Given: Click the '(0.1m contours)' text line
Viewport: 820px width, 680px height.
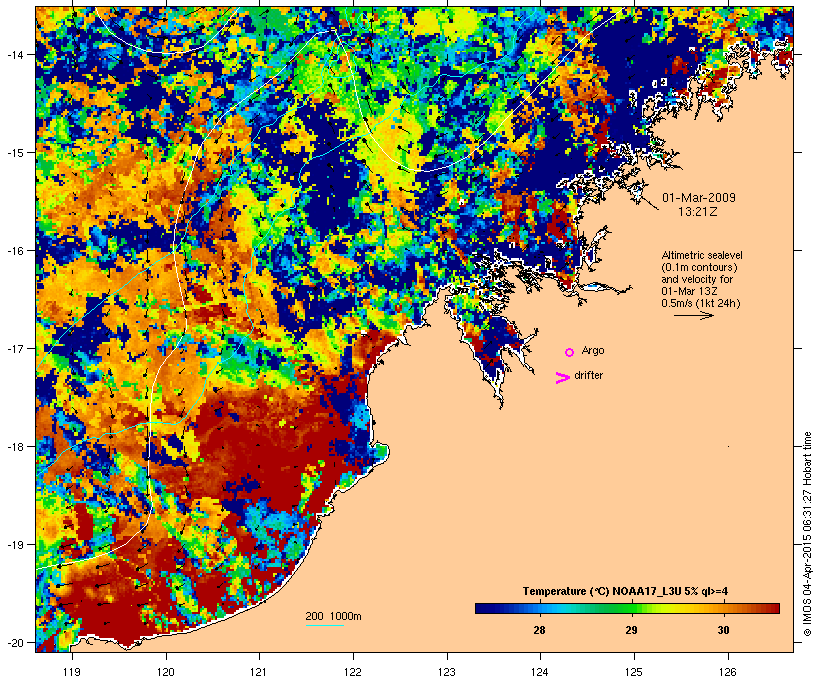Looking at the screenshot, I should (x=699, y=267).
